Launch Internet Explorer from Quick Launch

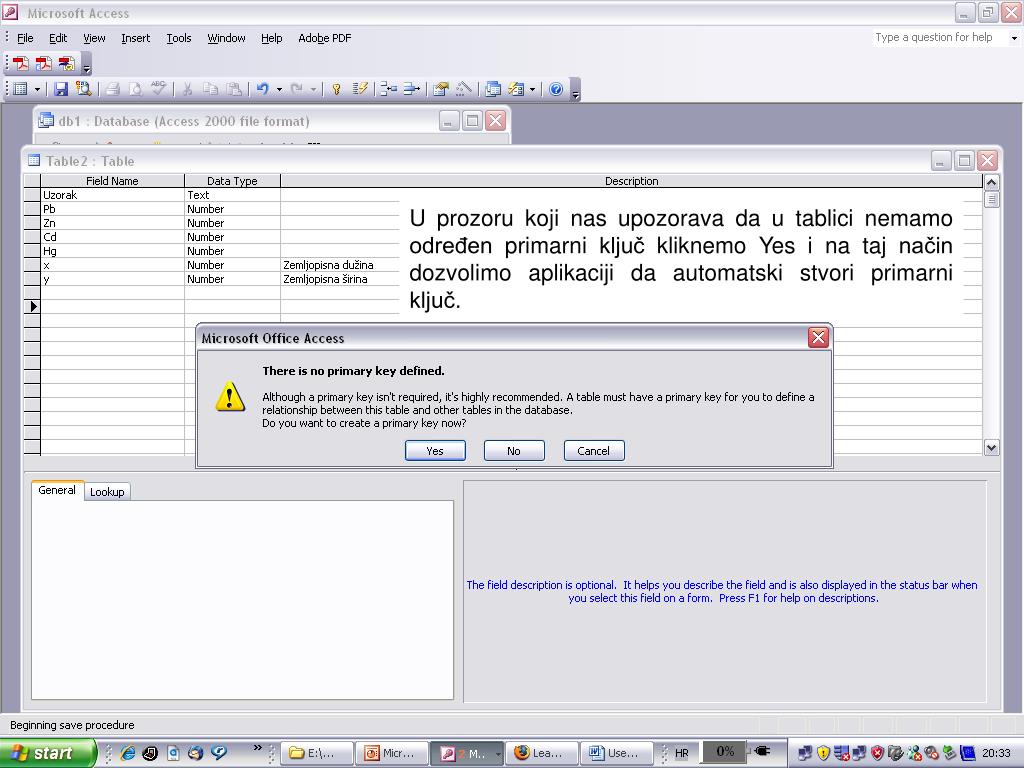(127, 753)
